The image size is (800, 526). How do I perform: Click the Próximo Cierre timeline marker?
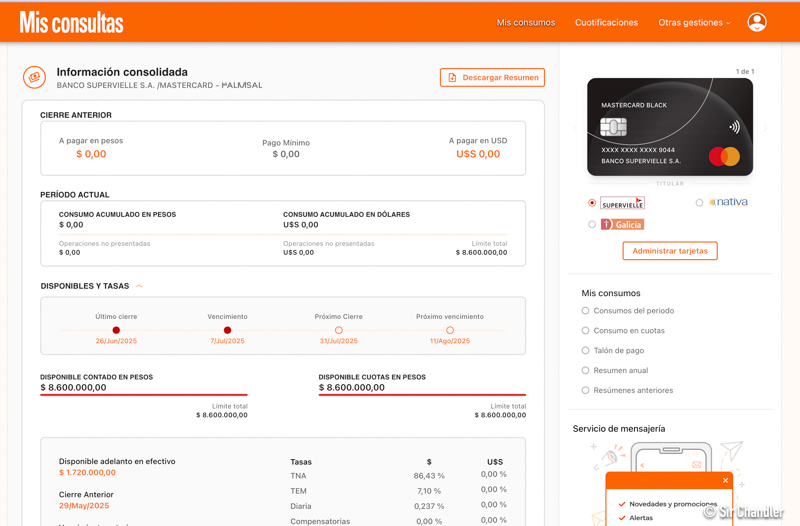pyautogui.click(x=339, y=330)
